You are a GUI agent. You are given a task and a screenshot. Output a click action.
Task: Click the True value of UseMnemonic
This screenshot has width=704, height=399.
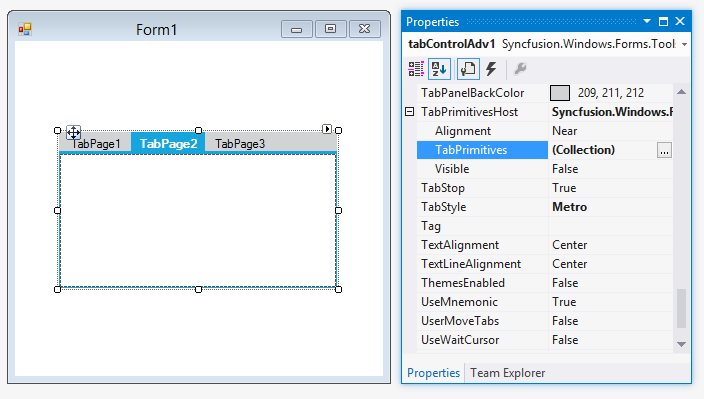pyautogui.click(x=564, y=302)
